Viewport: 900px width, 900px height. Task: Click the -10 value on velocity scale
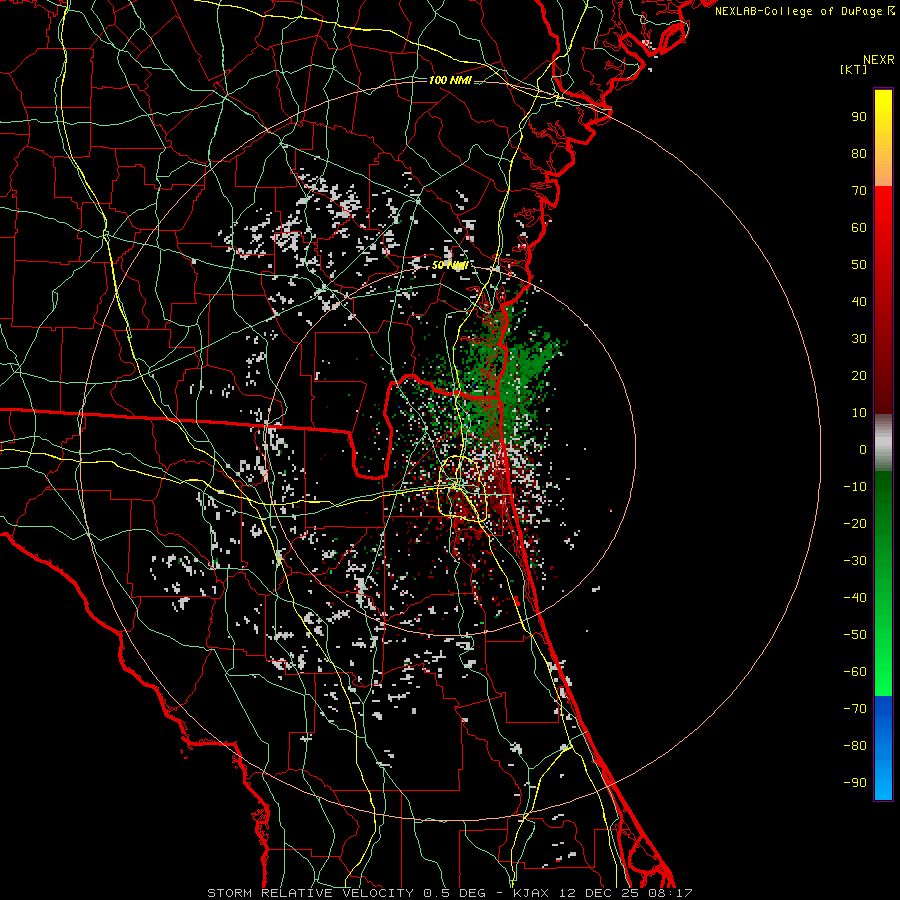coord(855,487)
